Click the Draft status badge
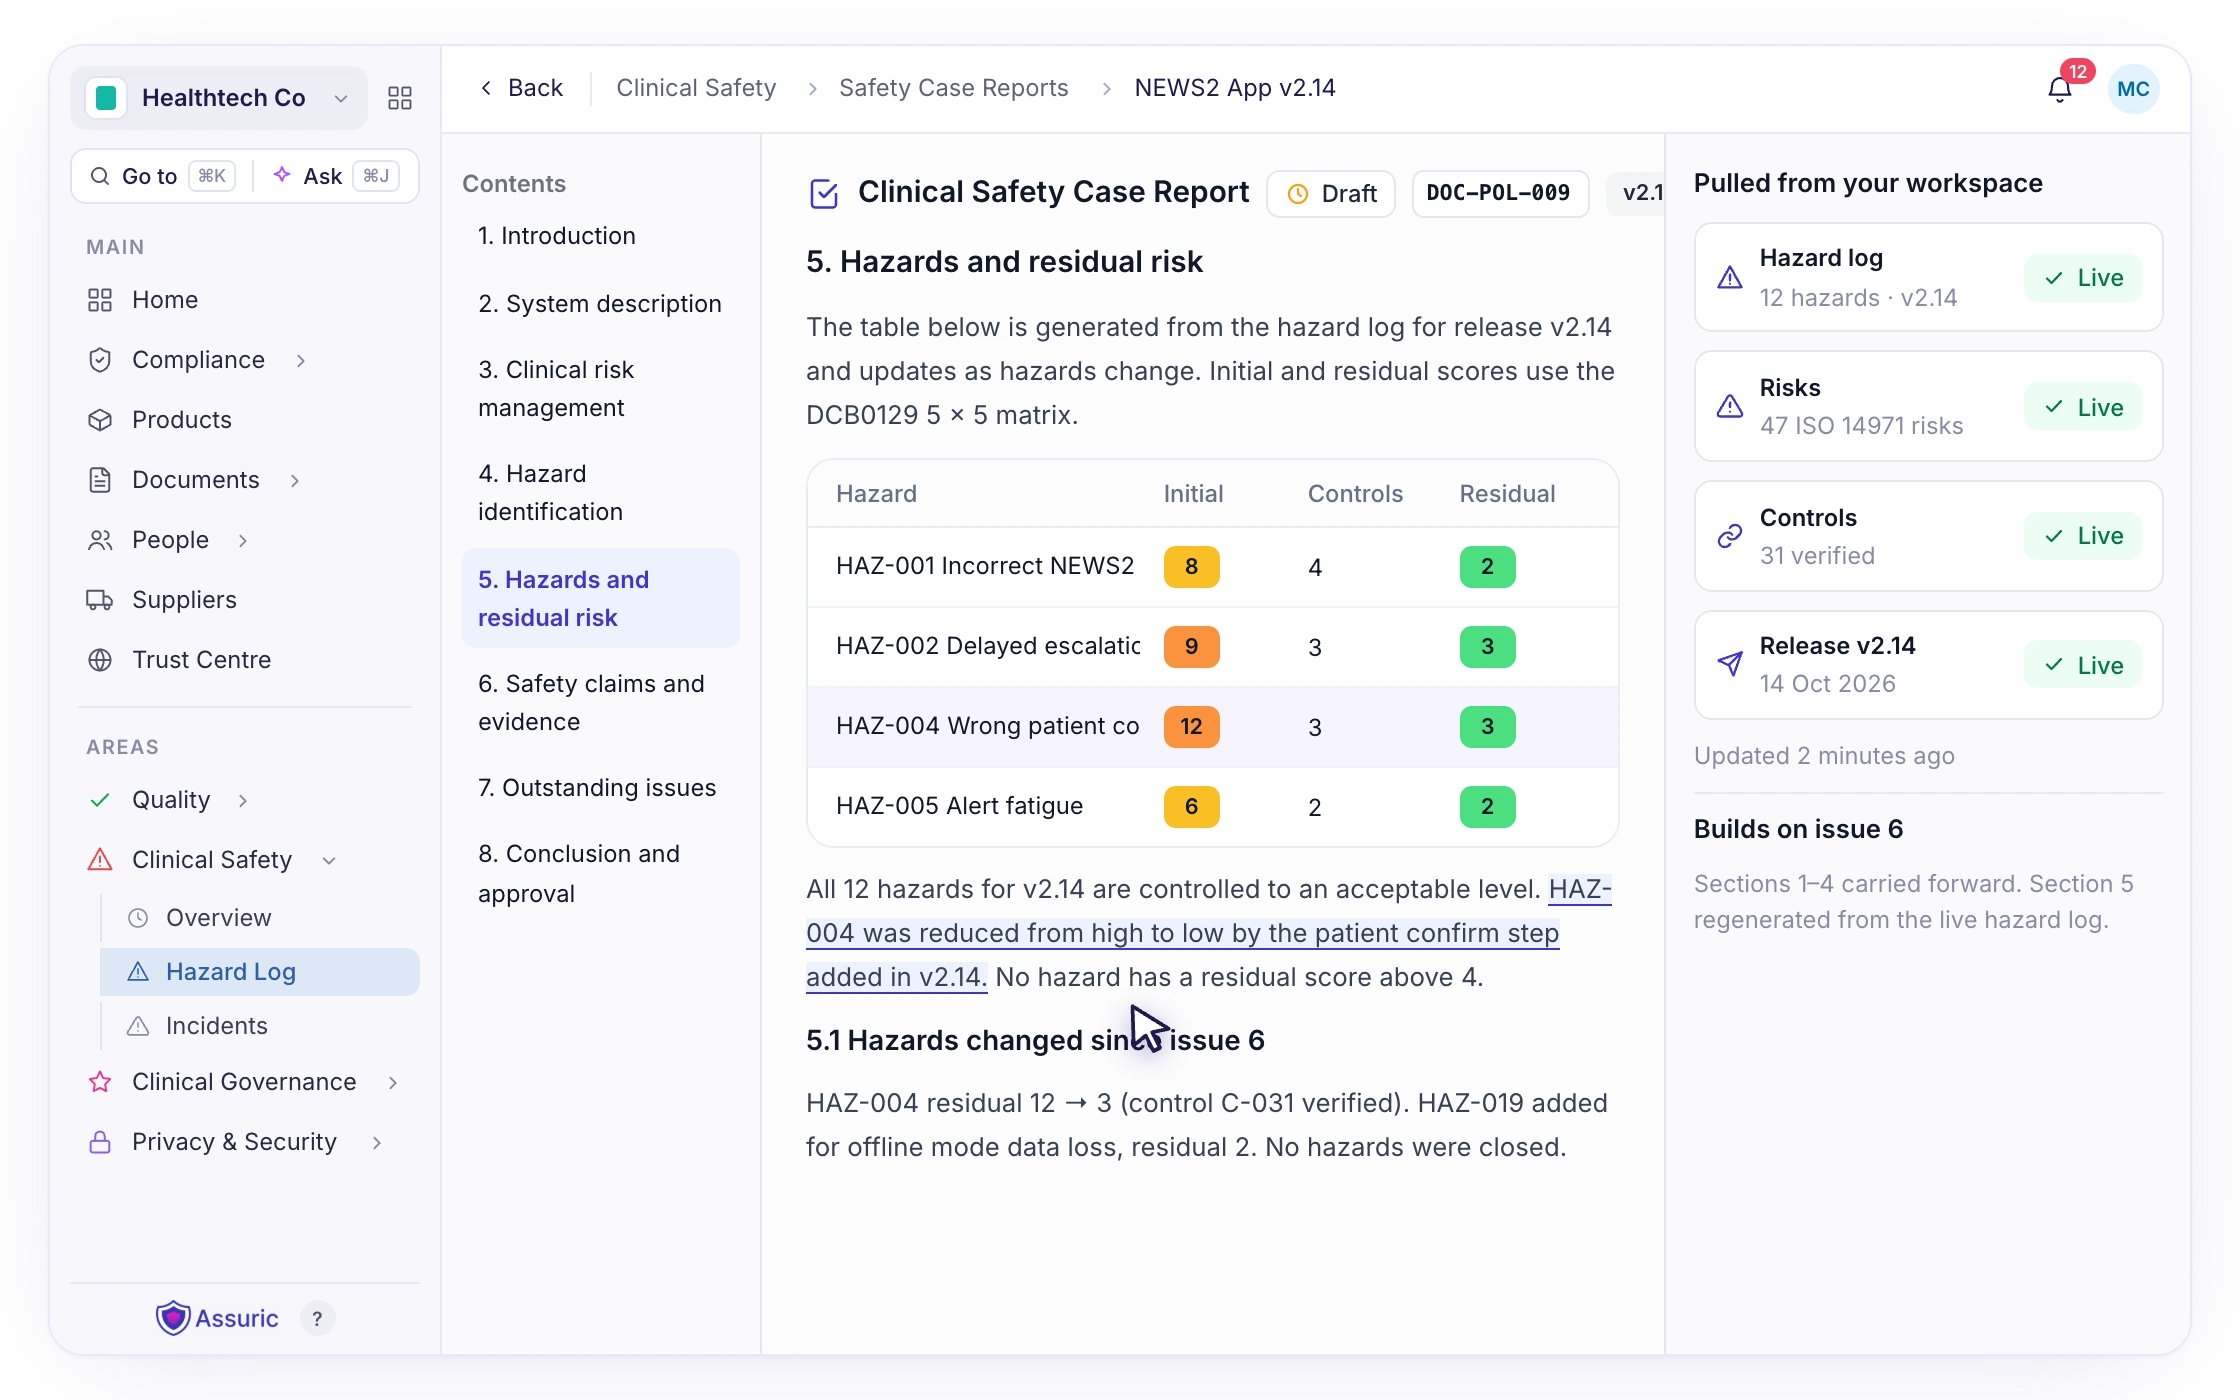The image size is (2240, 1400). coord(1331,193)
